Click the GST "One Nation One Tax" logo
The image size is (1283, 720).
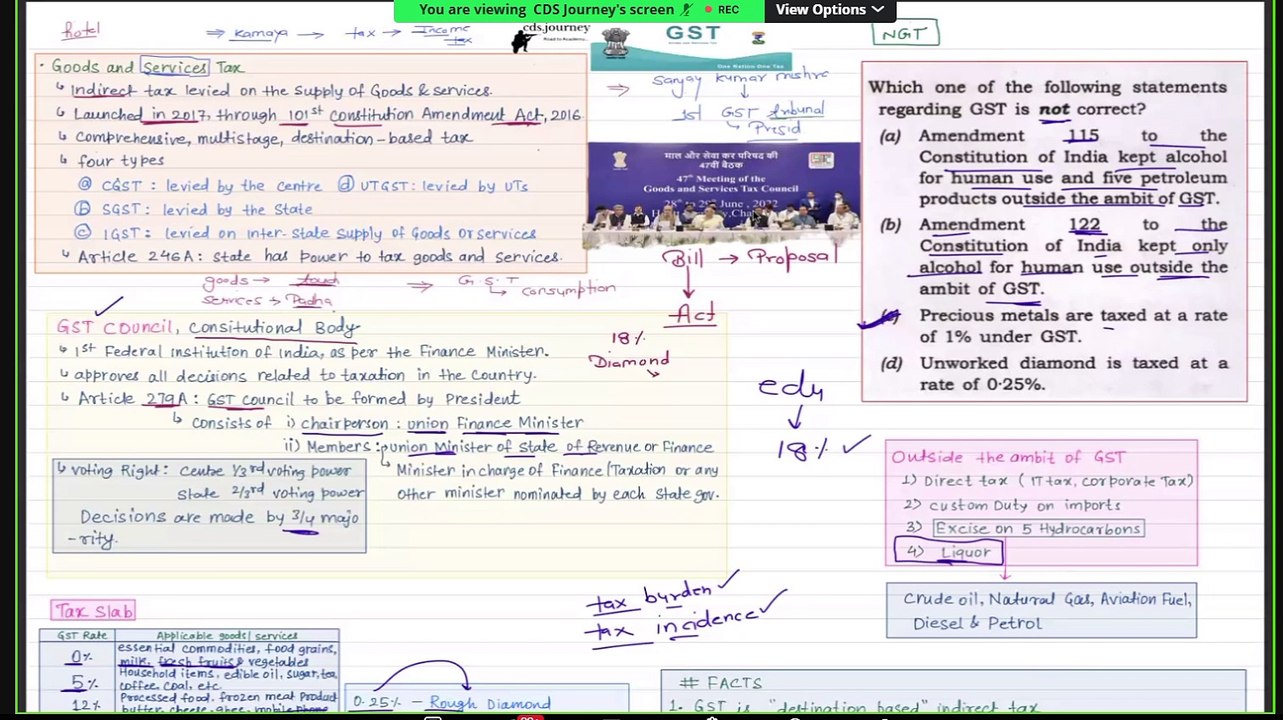pos(693,45)
